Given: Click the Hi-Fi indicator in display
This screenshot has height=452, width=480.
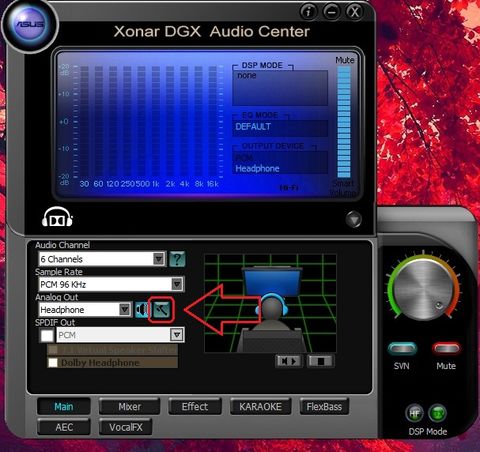Looking at the screenshot, I should (289, 188).
